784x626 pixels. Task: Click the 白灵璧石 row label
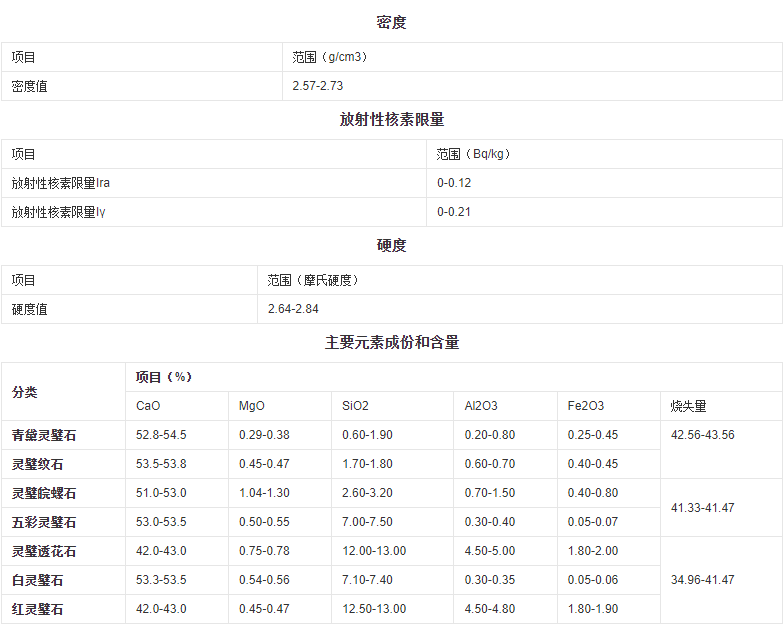(37, 580)
